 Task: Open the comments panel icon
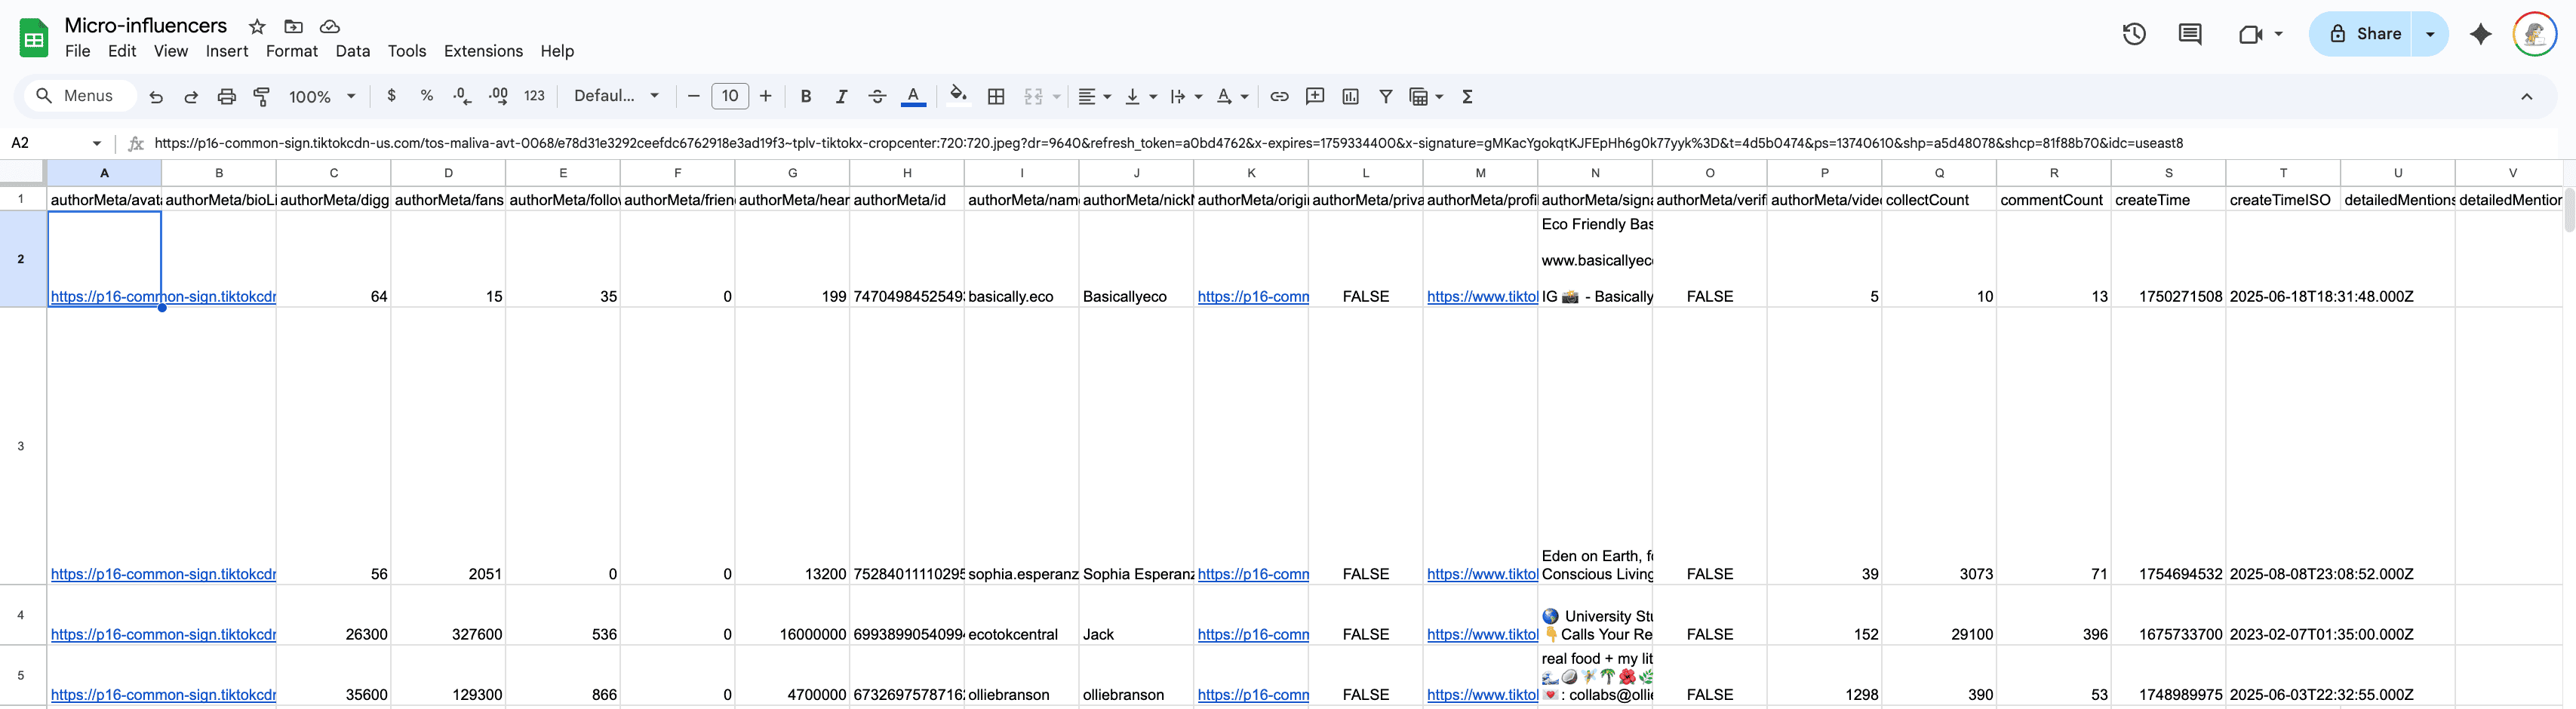coord(2190,33)
